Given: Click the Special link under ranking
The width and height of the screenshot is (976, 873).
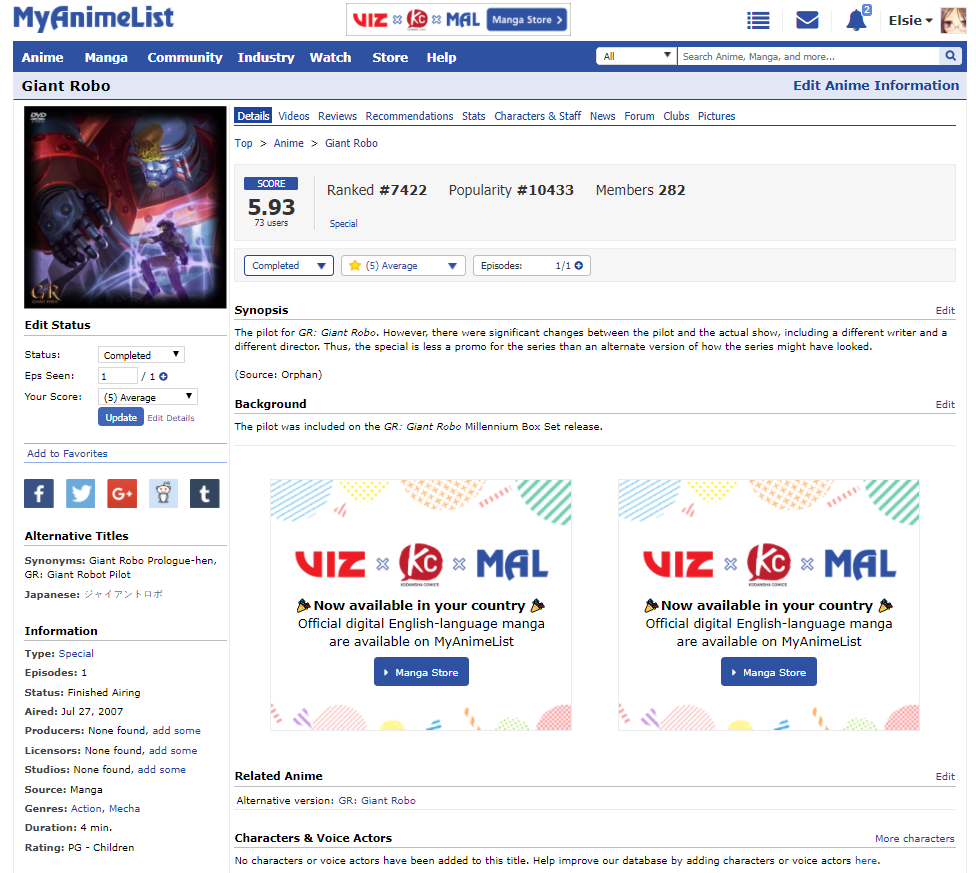Looking at the screenshot, I should [344, 223].
